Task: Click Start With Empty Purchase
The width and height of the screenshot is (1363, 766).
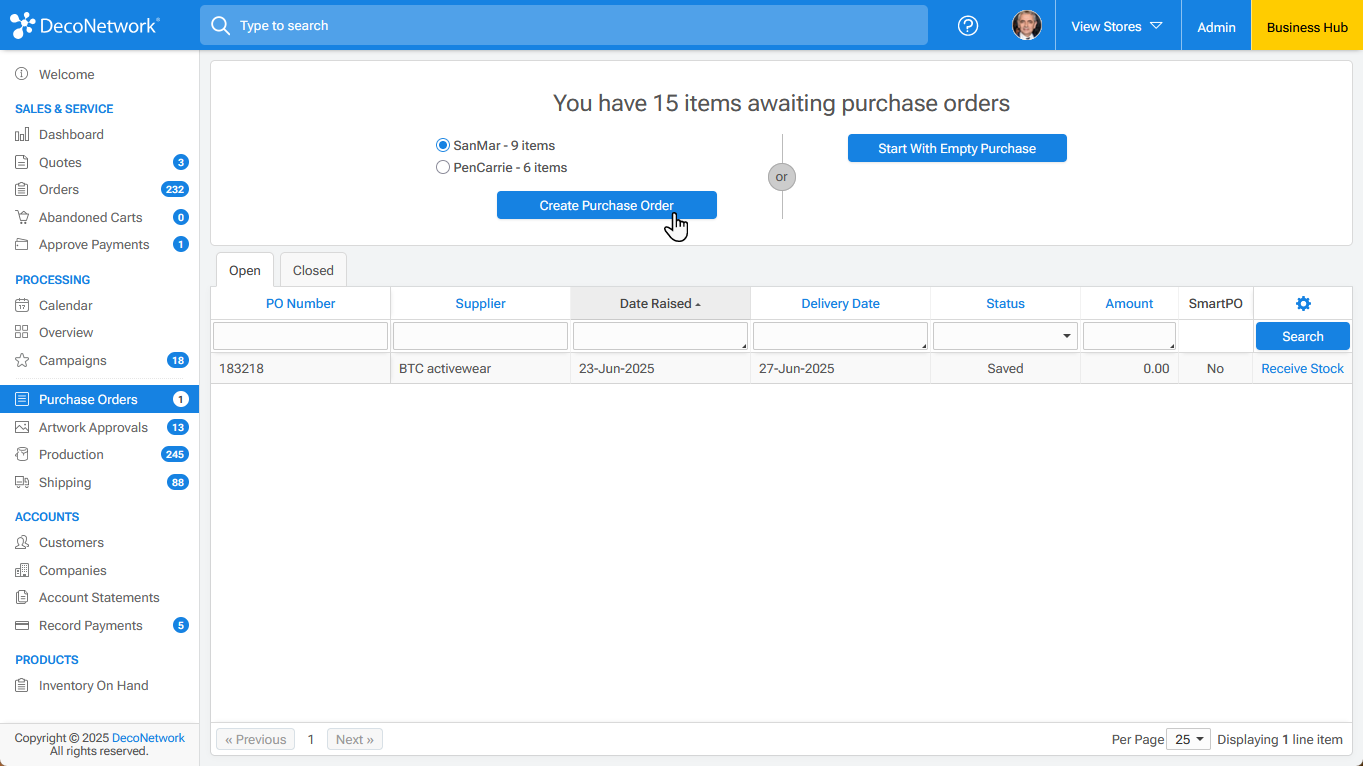Action: pos(956,147)
